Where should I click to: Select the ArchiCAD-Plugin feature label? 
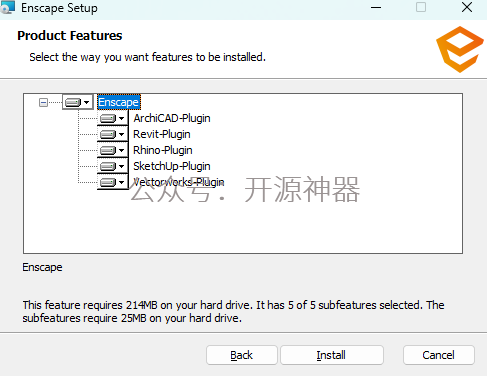tap(172, 118)
